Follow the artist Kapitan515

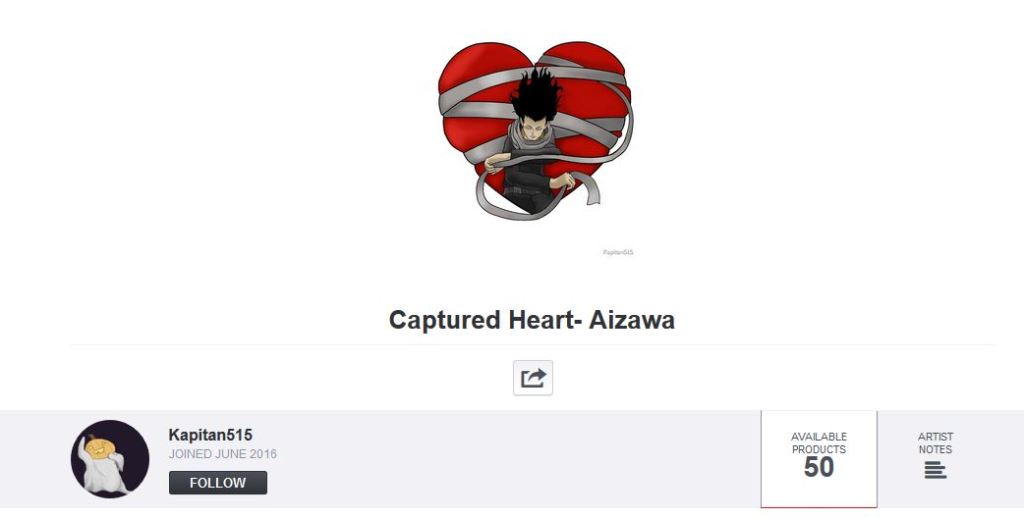coord(218,483)
